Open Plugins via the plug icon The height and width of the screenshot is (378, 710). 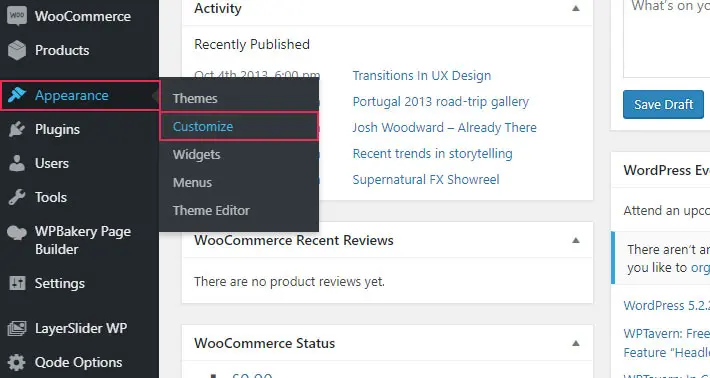tap(17, 129)
